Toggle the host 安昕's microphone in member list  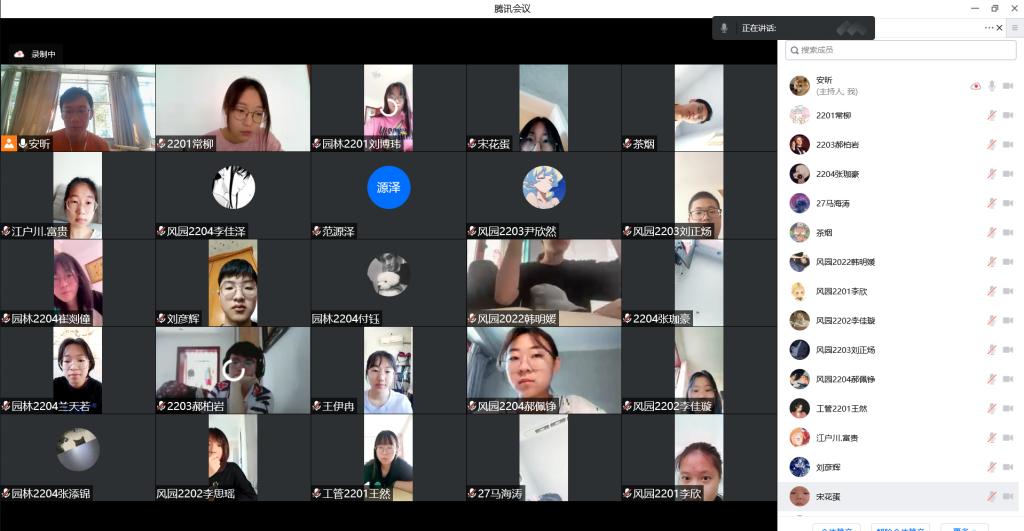coord(992,86)
